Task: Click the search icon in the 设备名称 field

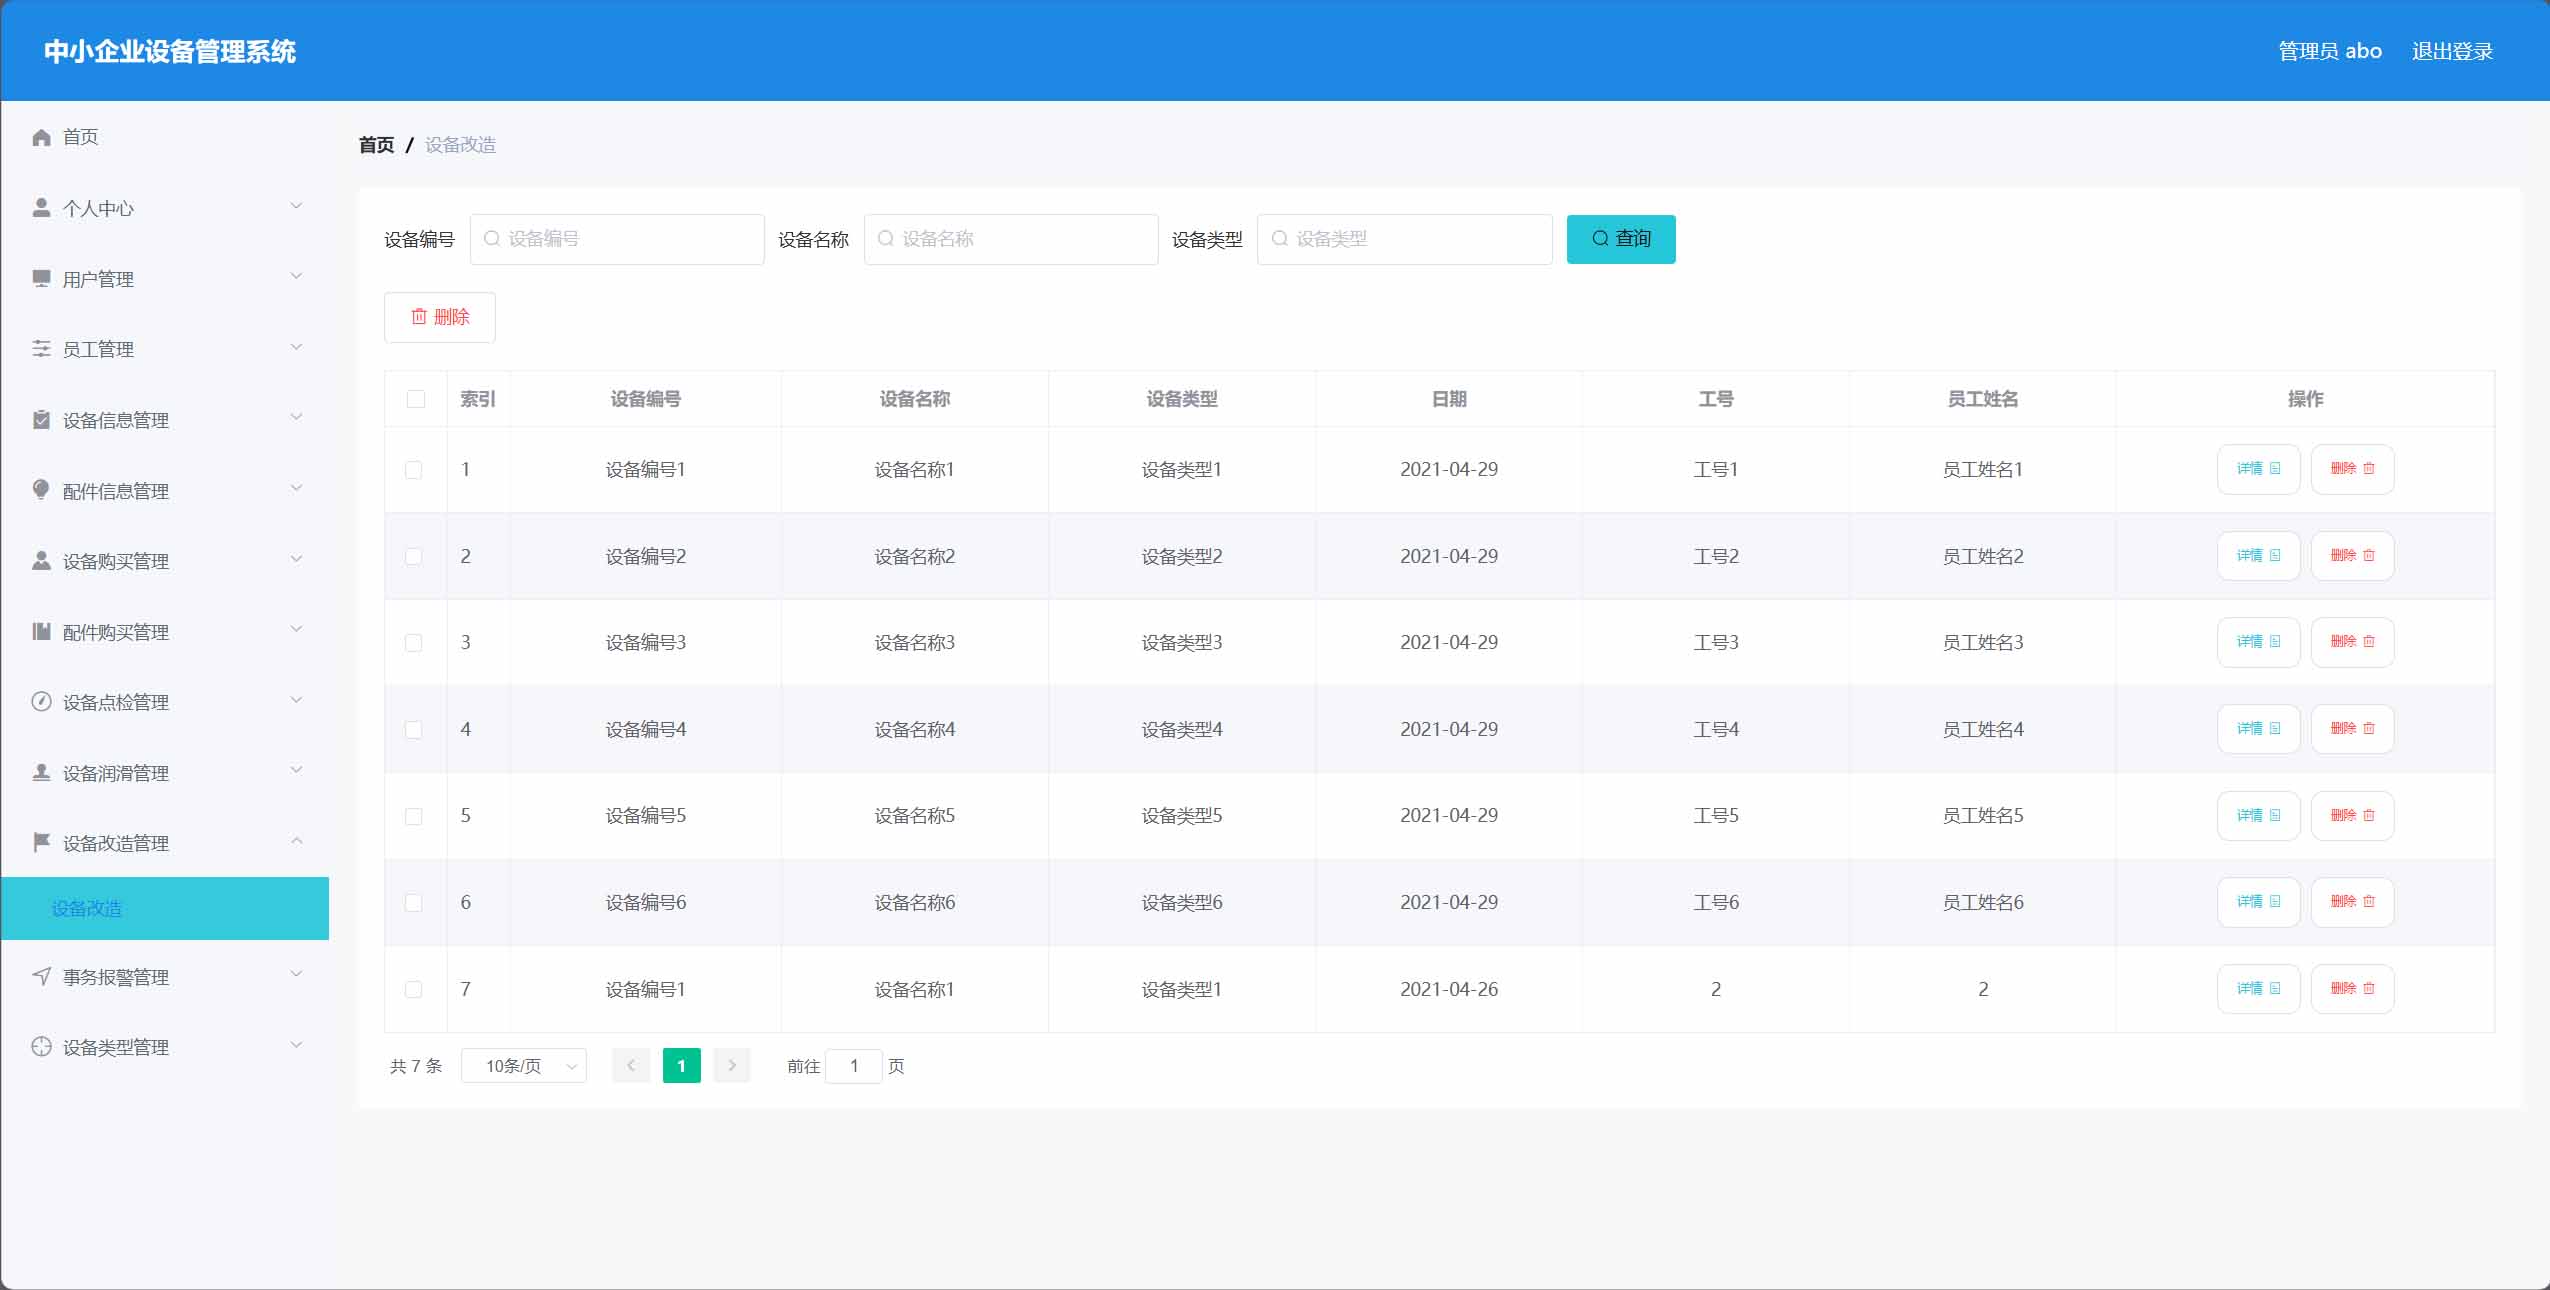Action: [x=885, y=239]
